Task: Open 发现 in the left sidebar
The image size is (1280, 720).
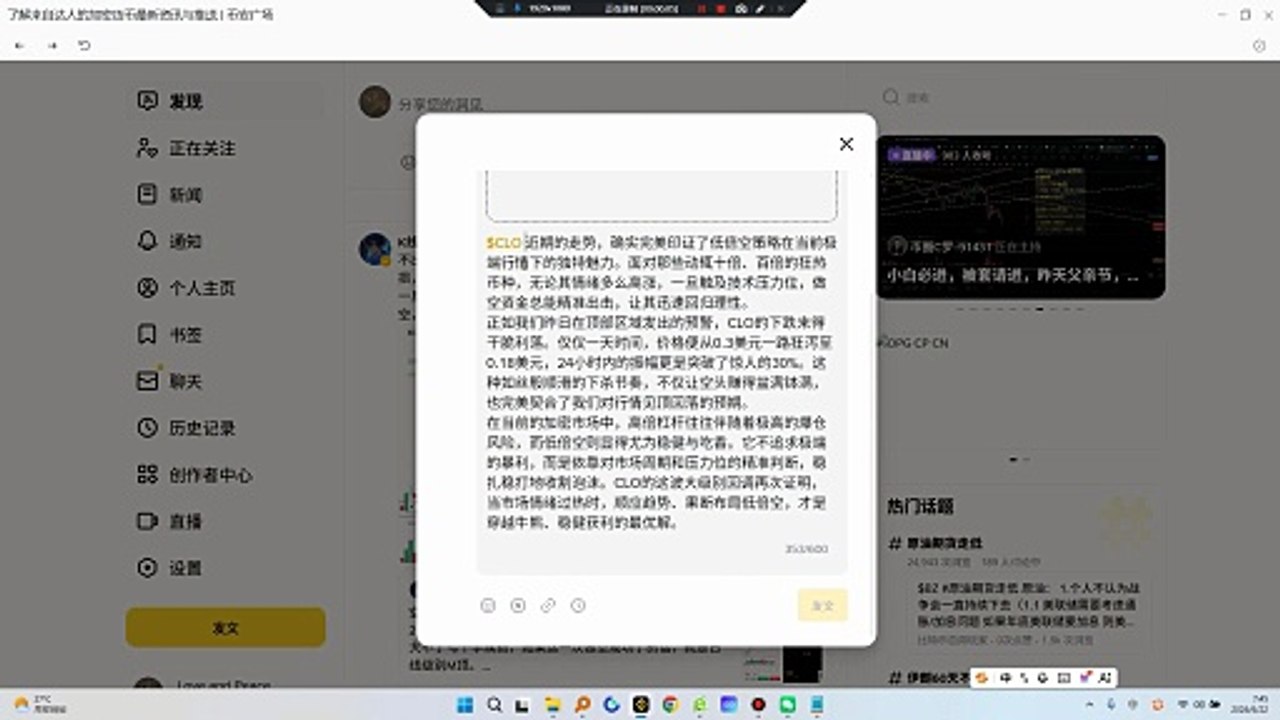Action: tap(225, 101)
